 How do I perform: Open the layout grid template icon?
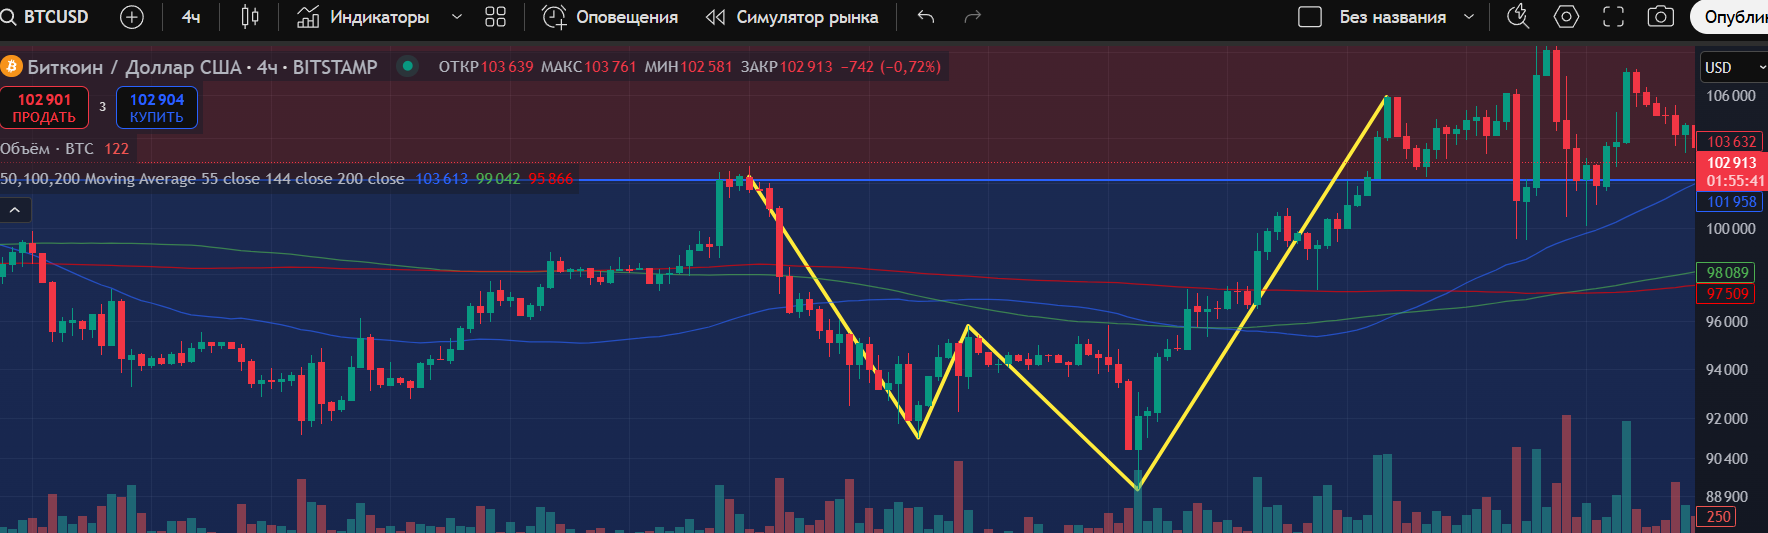(495, 17)
